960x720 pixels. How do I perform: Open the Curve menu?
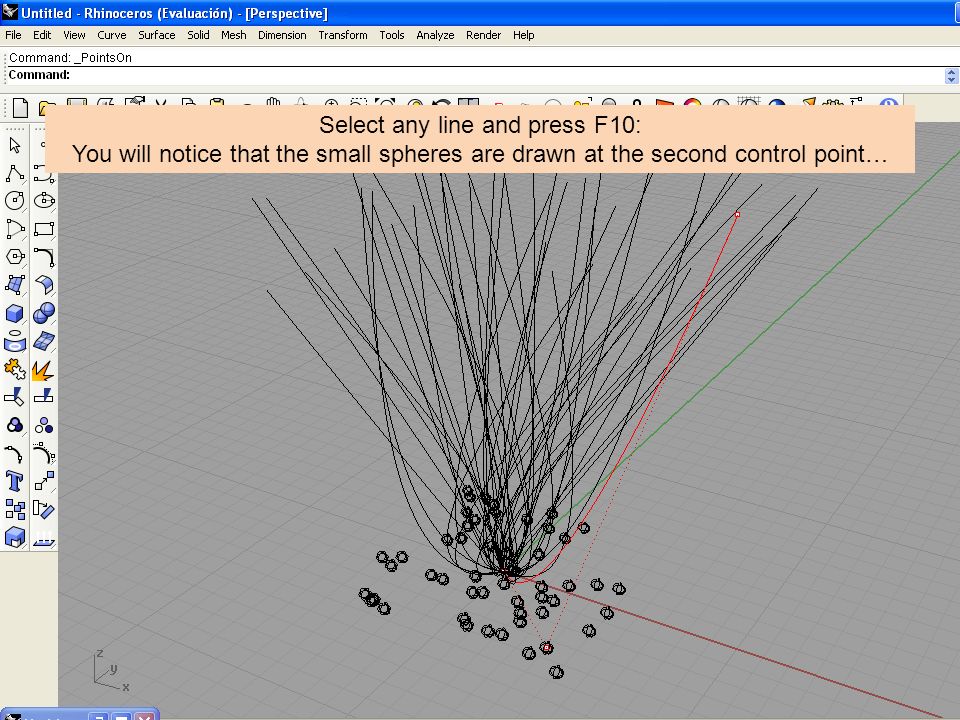111,35
